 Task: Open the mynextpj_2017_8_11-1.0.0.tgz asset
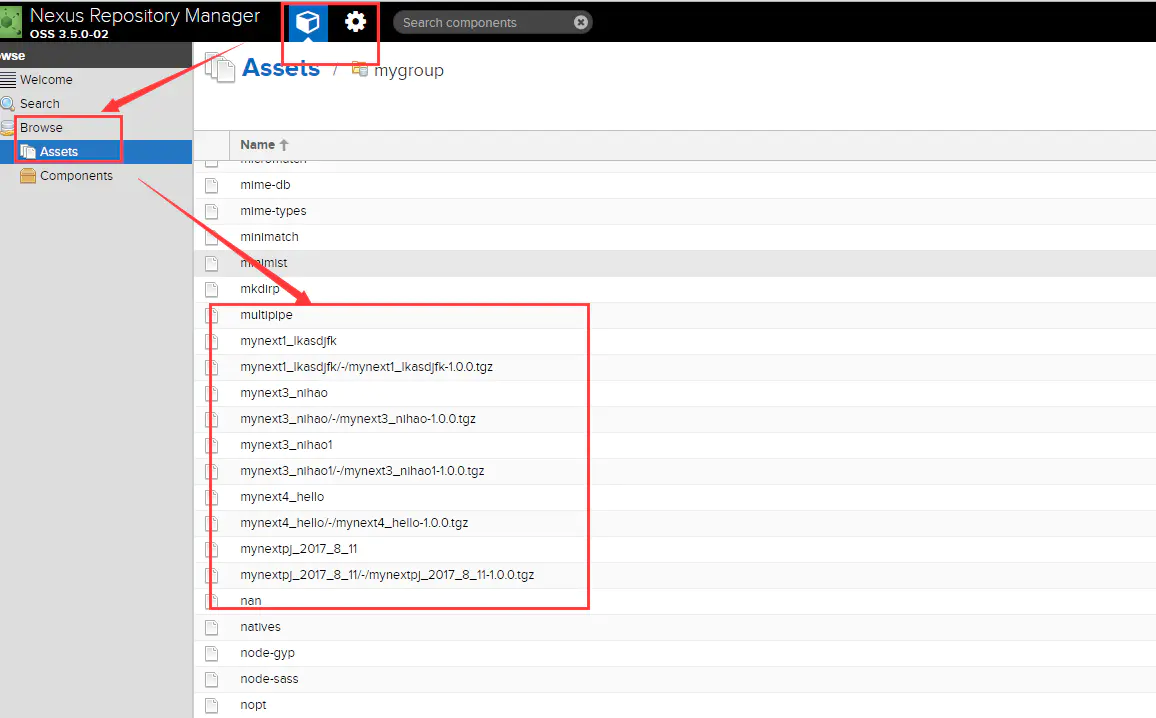pyautogui.click(x=675, y=575)
